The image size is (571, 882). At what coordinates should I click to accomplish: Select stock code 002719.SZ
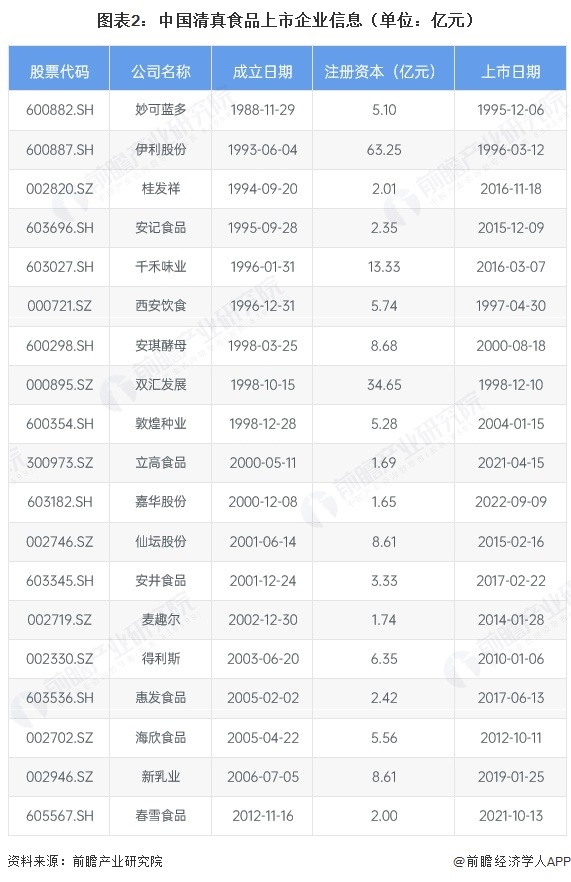[60, 620]
